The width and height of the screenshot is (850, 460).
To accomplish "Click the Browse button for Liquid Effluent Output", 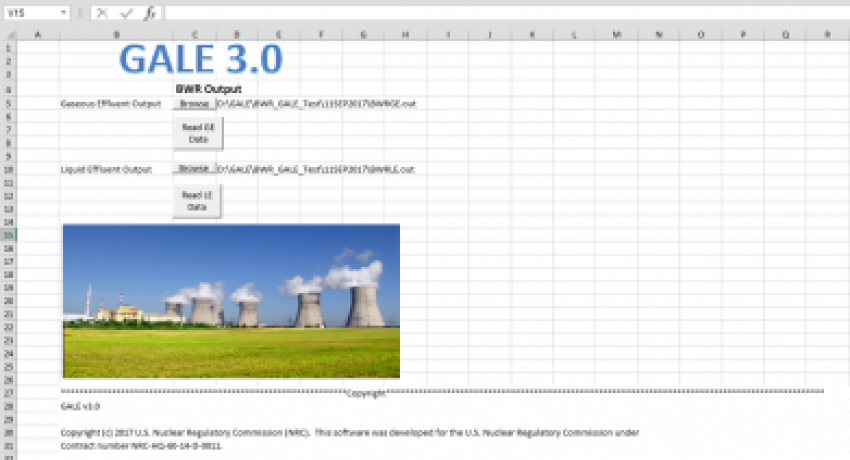I will coord(194,169).
